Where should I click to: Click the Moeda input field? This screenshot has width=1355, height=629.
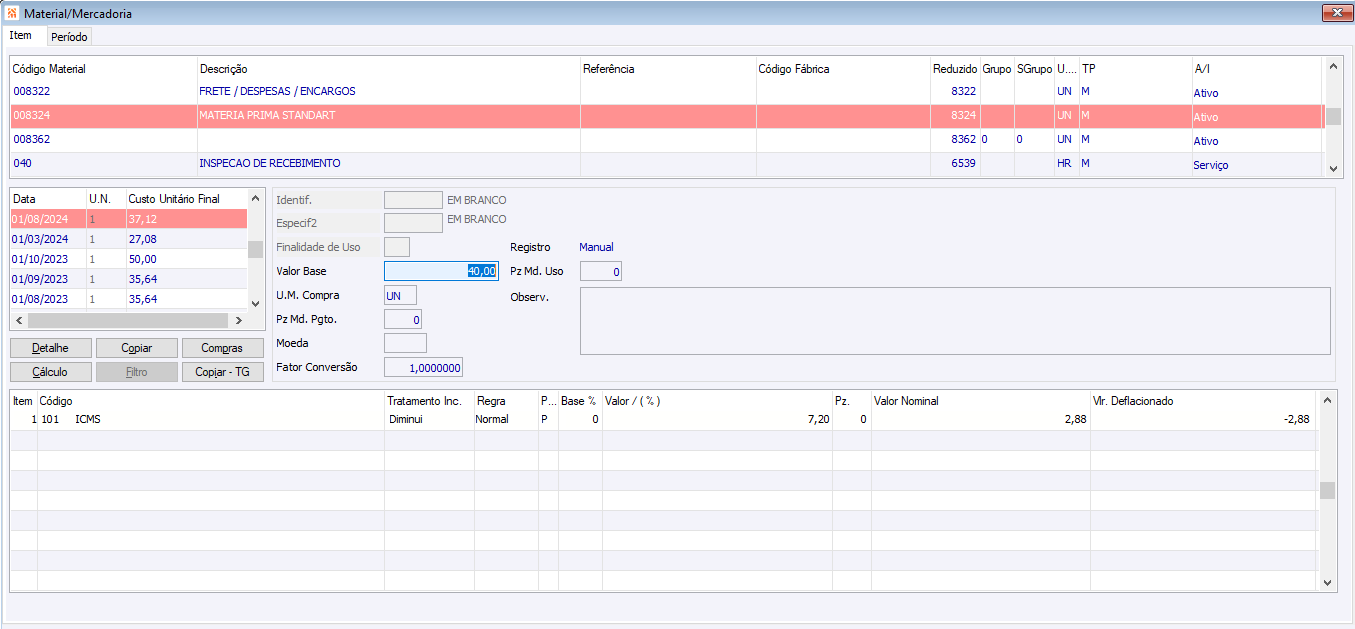405,343
